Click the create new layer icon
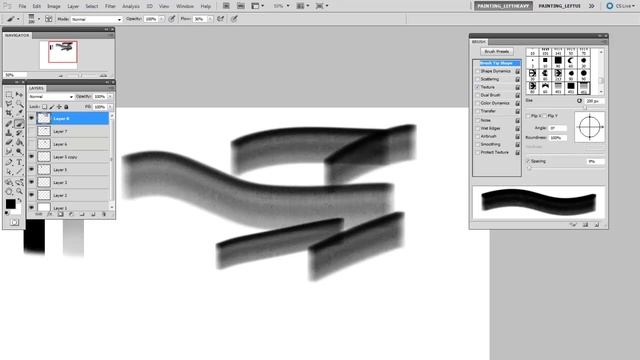The image size is (640, 360). (x=93, y=214)
